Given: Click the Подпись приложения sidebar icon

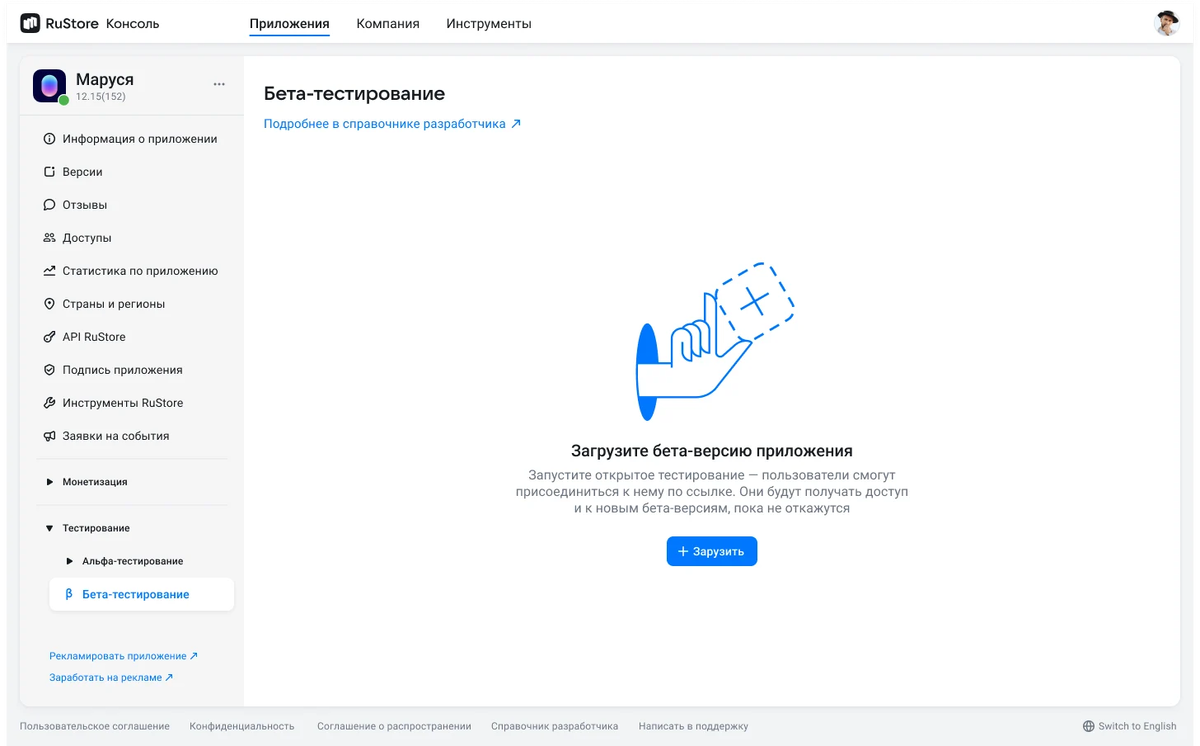Looking at the screenshot, I should pos(48,369).
